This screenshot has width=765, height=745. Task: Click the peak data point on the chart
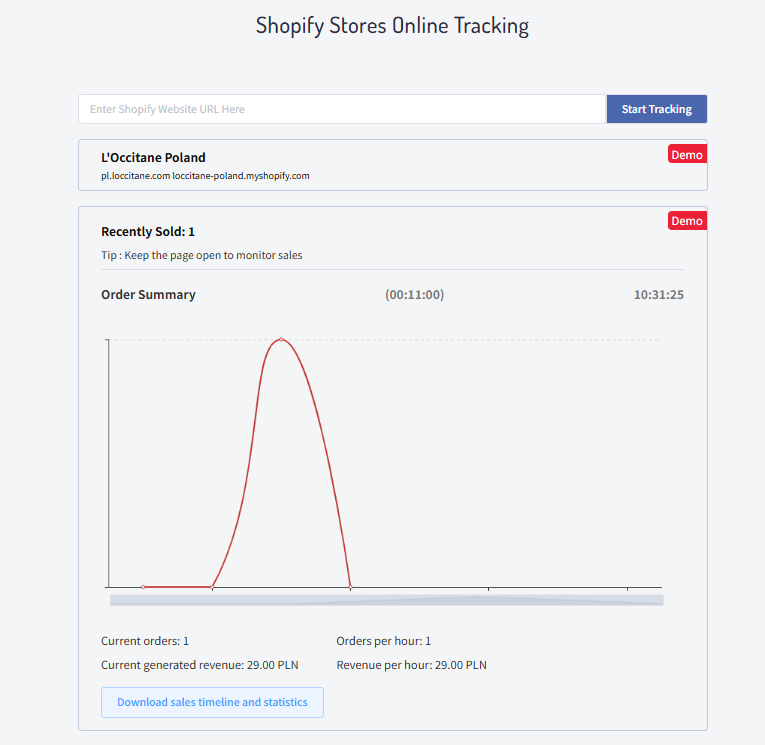pos(281,339)
